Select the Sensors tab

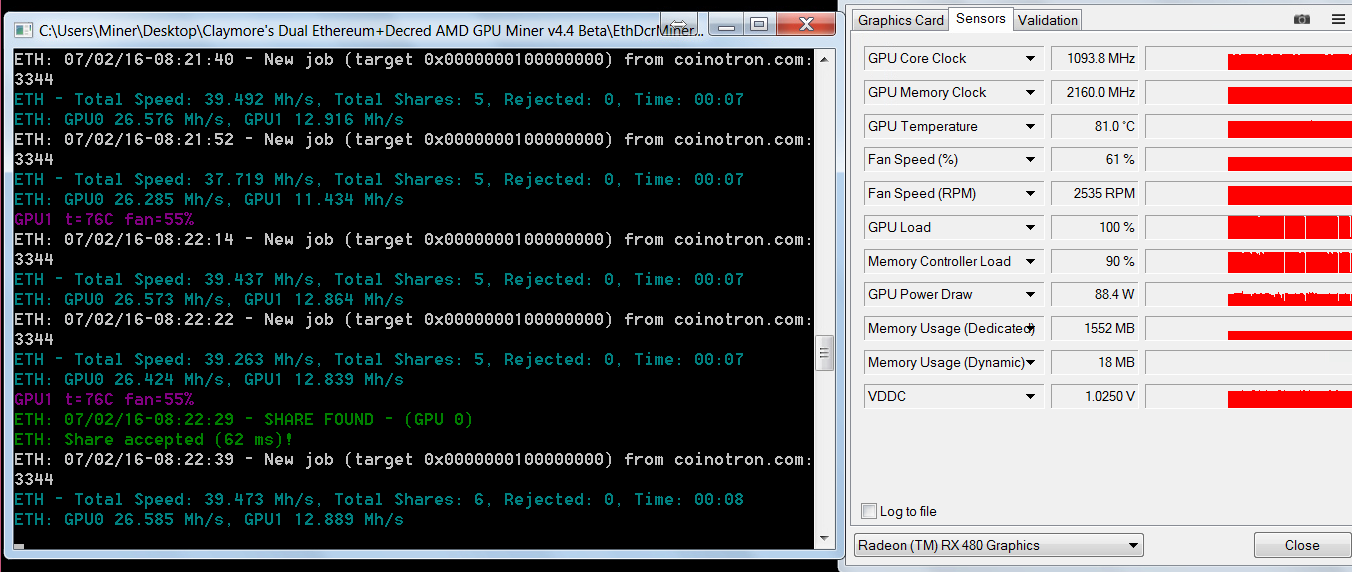click(x=981, y=18)
